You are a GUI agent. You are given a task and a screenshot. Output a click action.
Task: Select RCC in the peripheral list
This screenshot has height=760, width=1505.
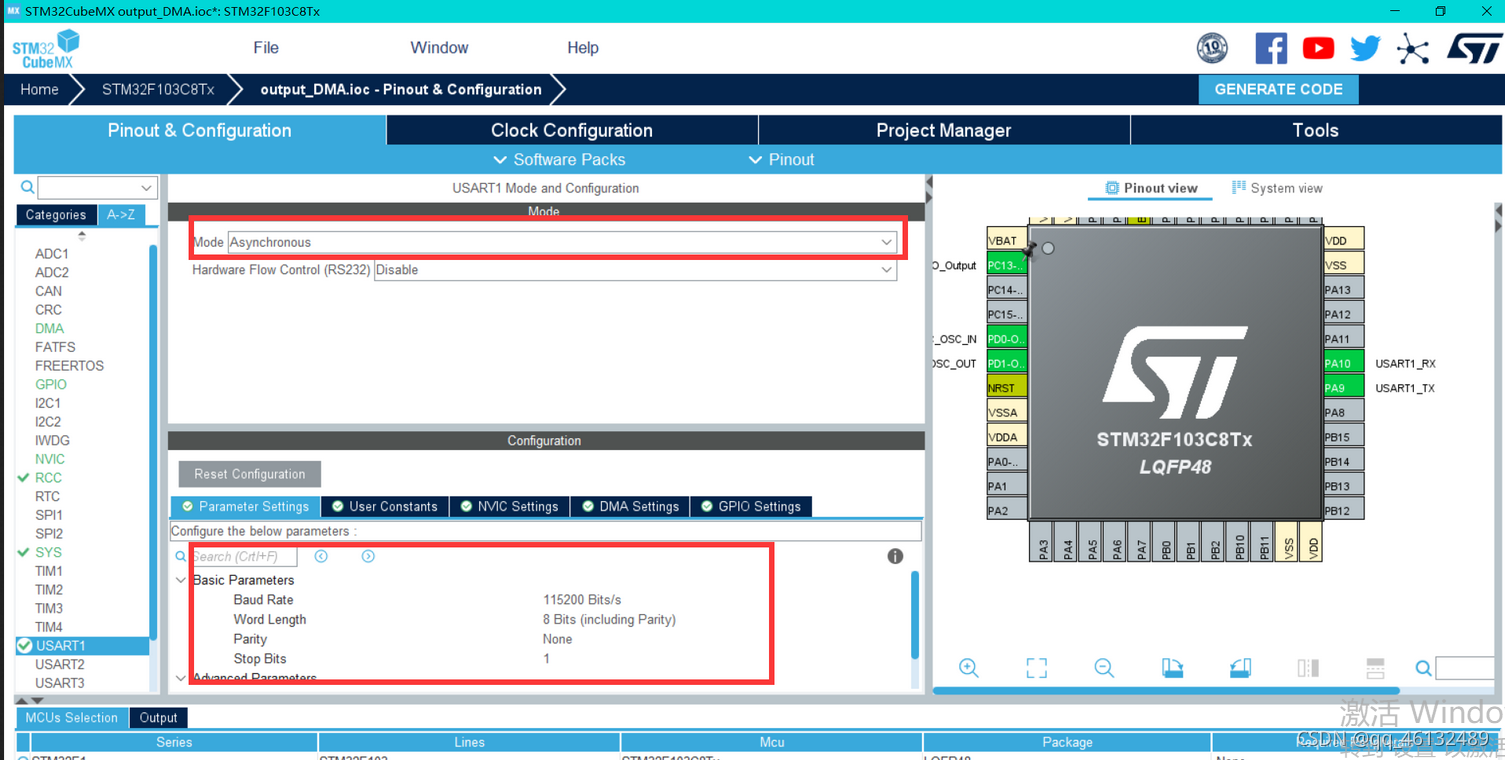coord(48,478)
